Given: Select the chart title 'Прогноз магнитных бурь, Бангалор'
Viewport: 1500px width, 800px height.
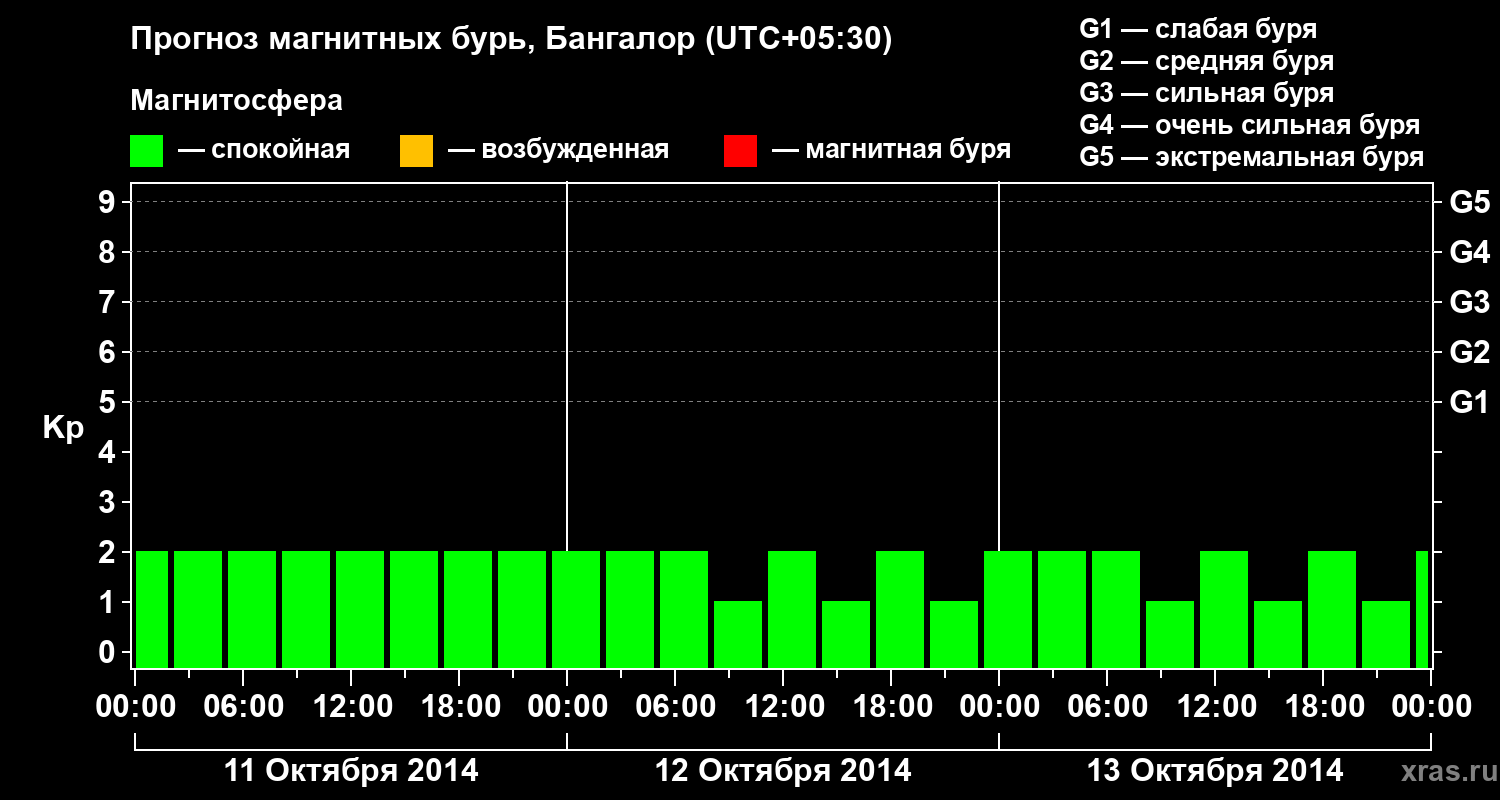Looking at the screenshot, I should coord(413,41).
